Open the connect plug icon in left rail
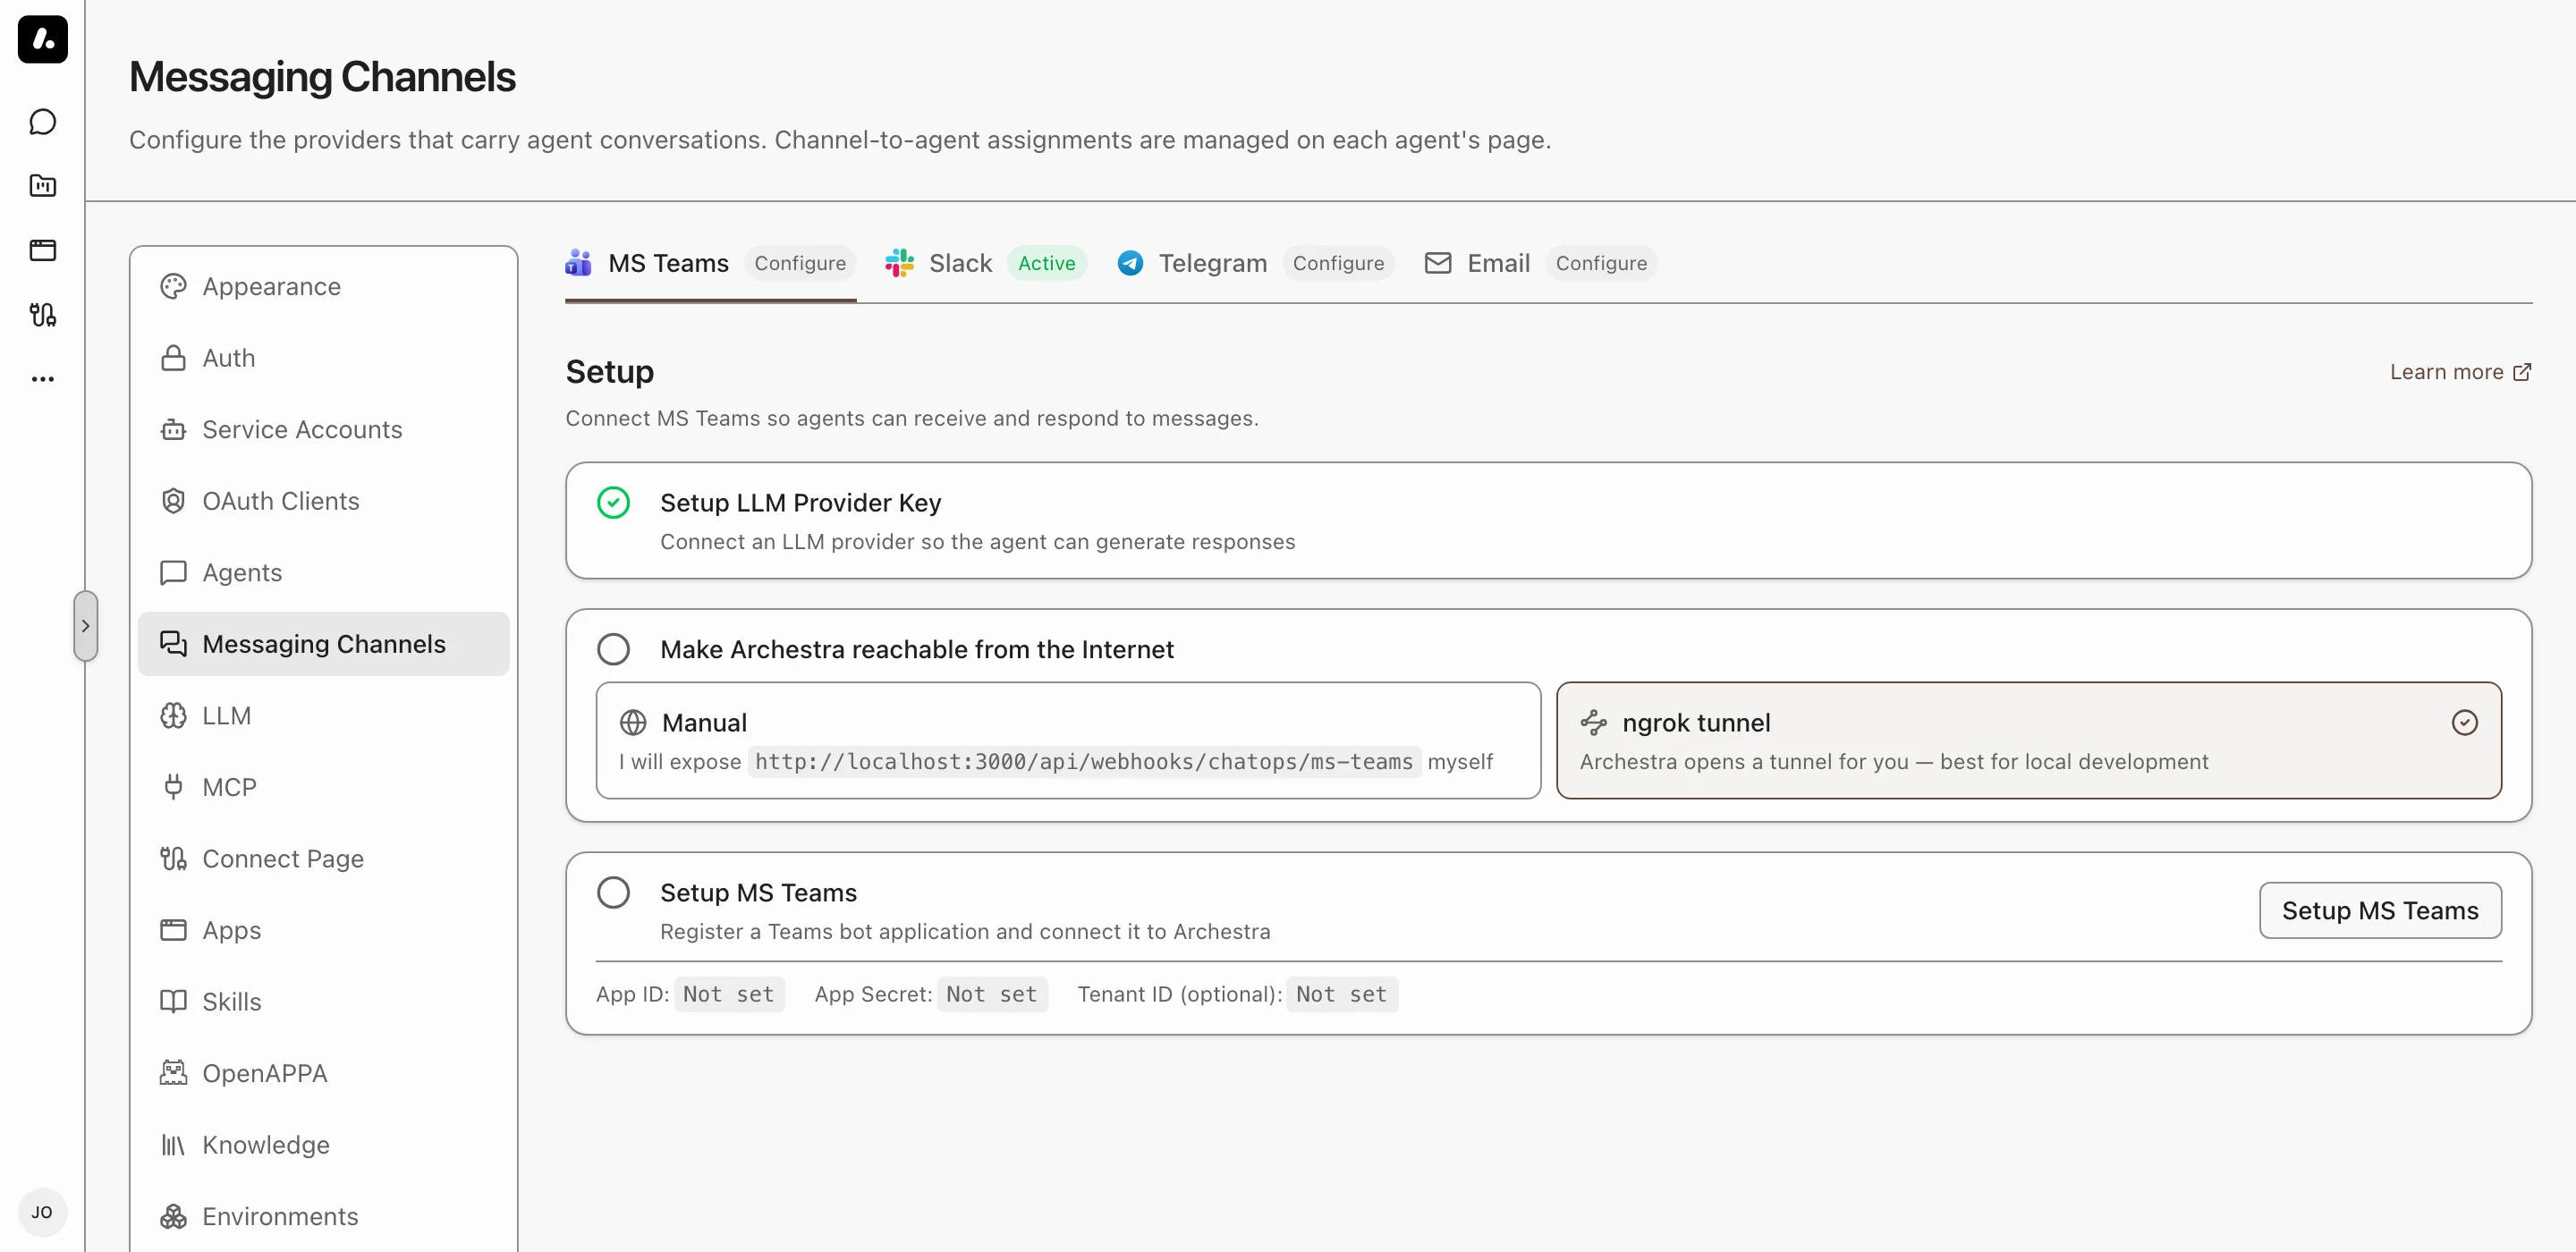The width and height of the screenshot is (2576, 1252). click(x=43, y=315)
